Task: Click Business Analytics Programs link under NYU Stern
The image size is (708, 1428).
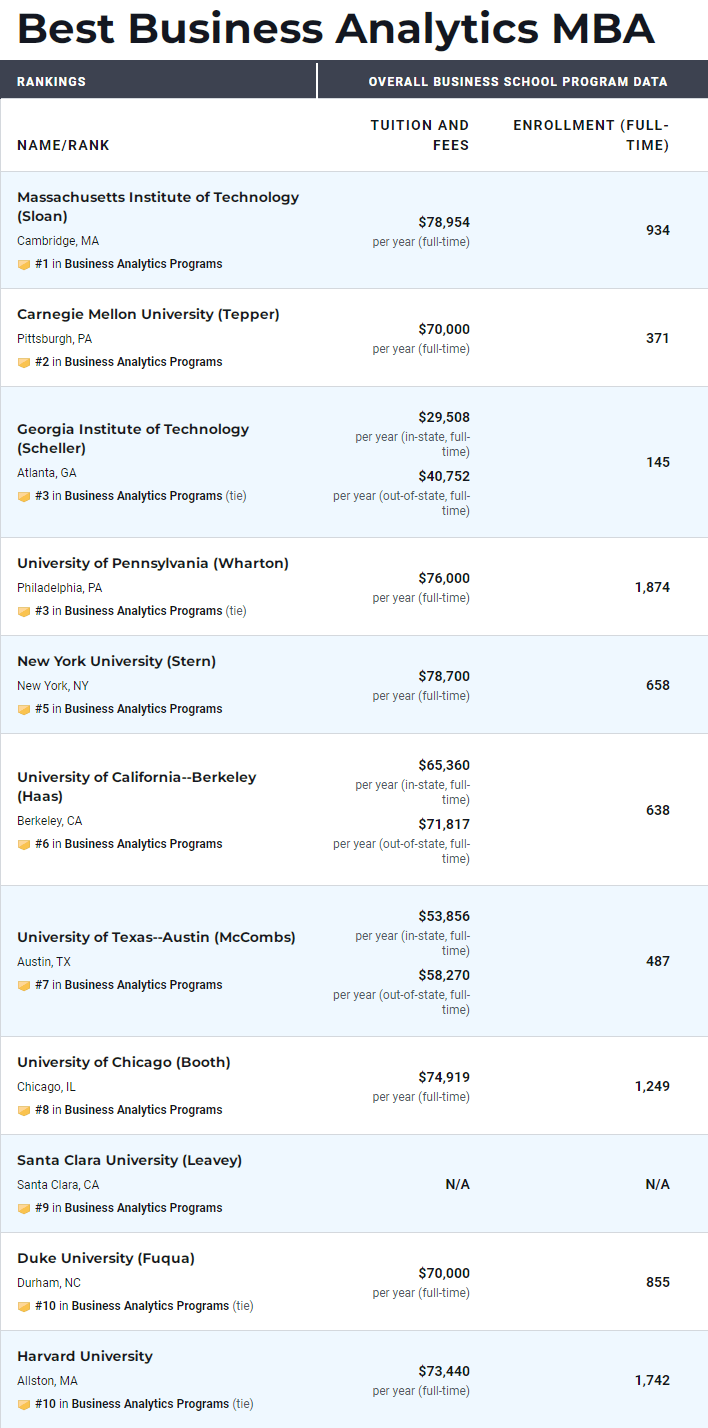Action: click(144, 709)
